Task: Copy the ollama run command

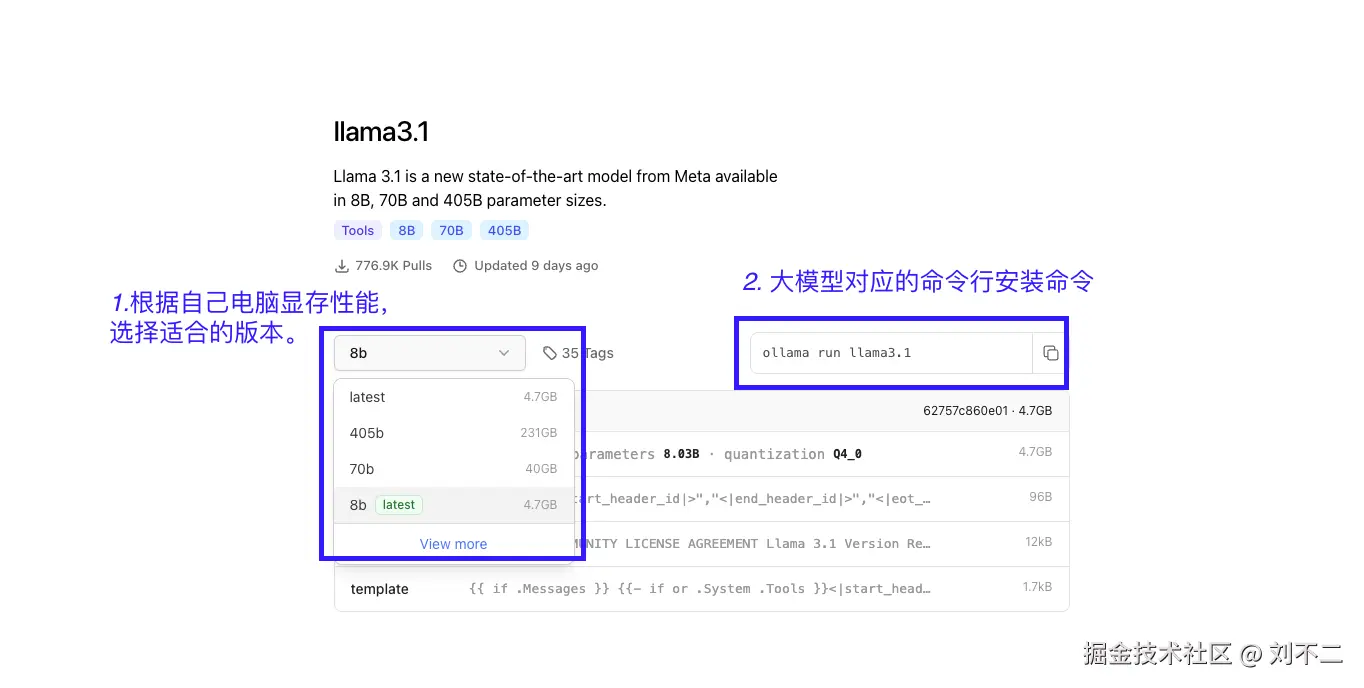Action: click(1050, 353)
